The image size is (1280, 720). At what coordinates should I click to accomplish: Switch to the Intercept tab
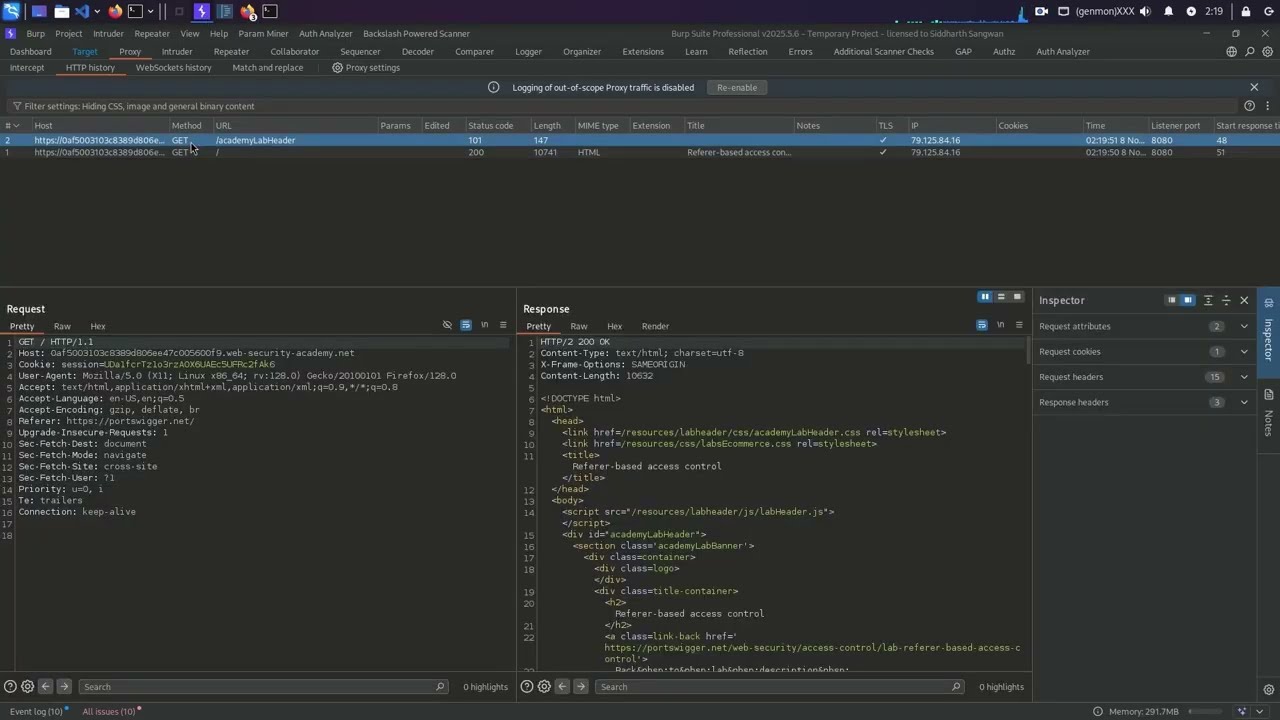click(x=27, y=68)
